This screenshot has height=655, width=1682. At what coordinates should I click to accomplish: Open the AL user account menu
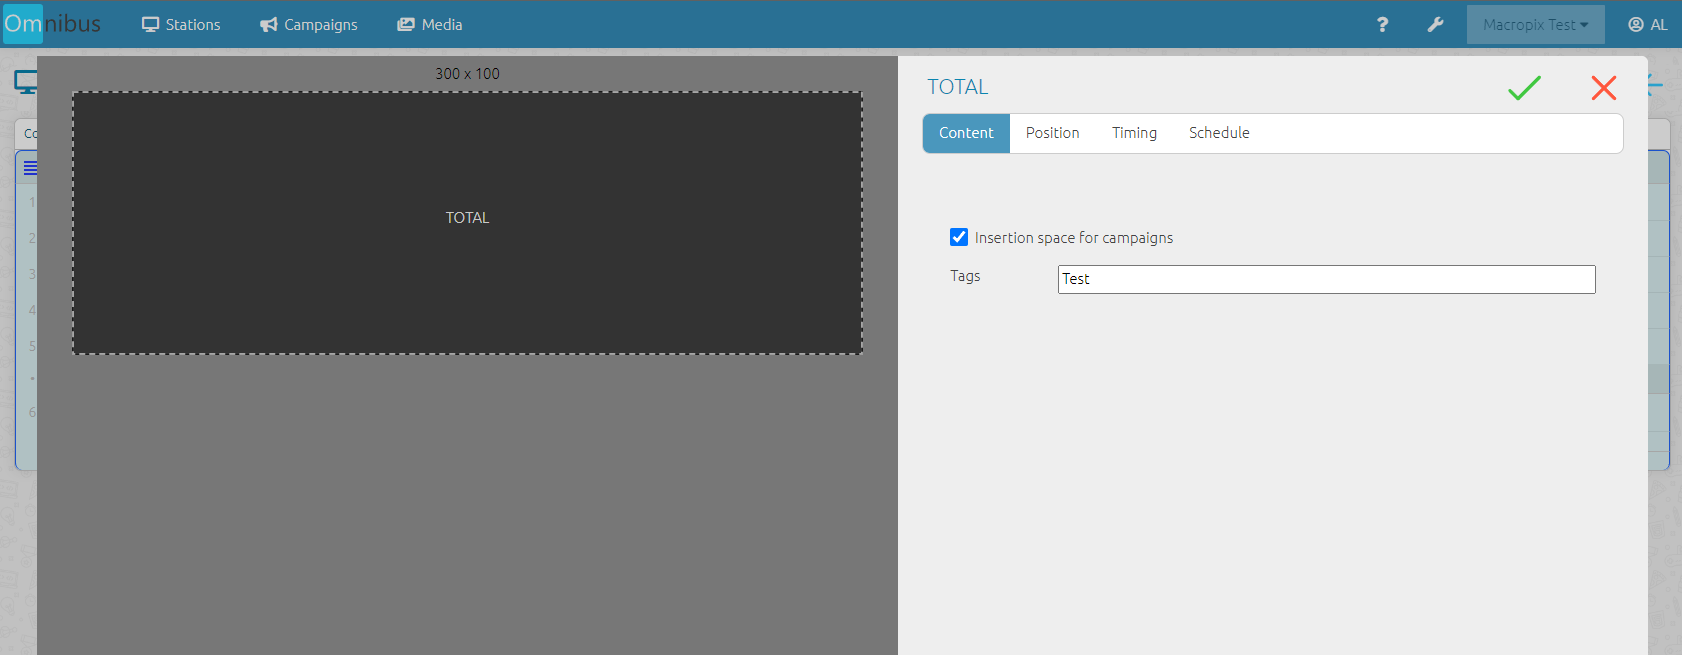[1647, 25]
